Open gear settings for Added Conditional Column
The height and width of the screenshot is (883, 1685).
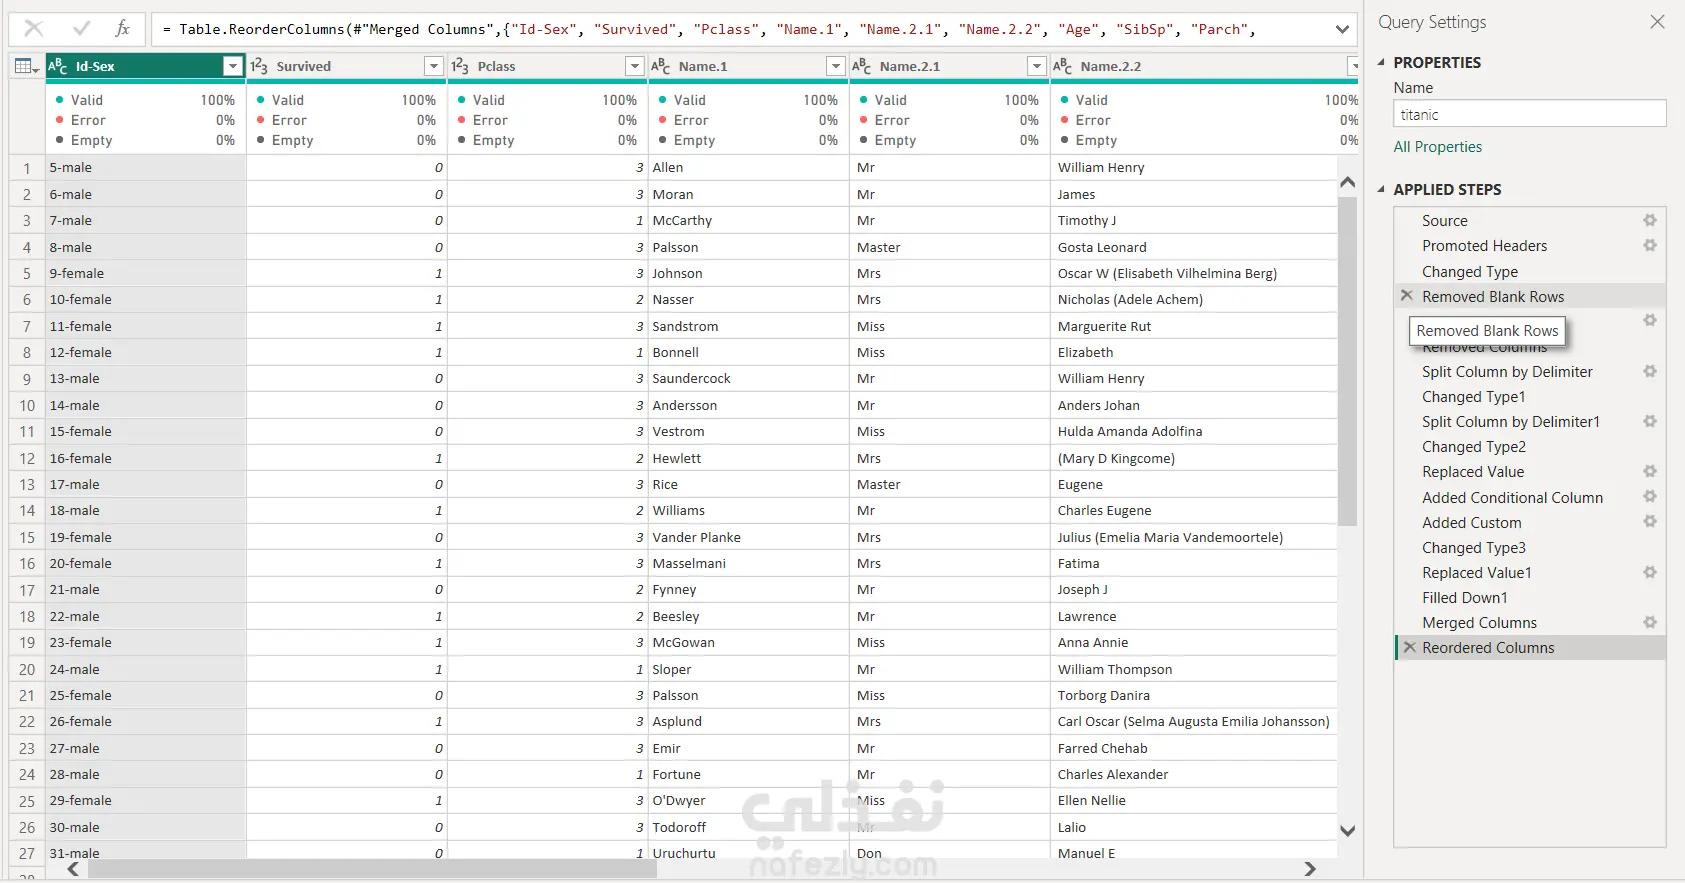[1650, 497]
